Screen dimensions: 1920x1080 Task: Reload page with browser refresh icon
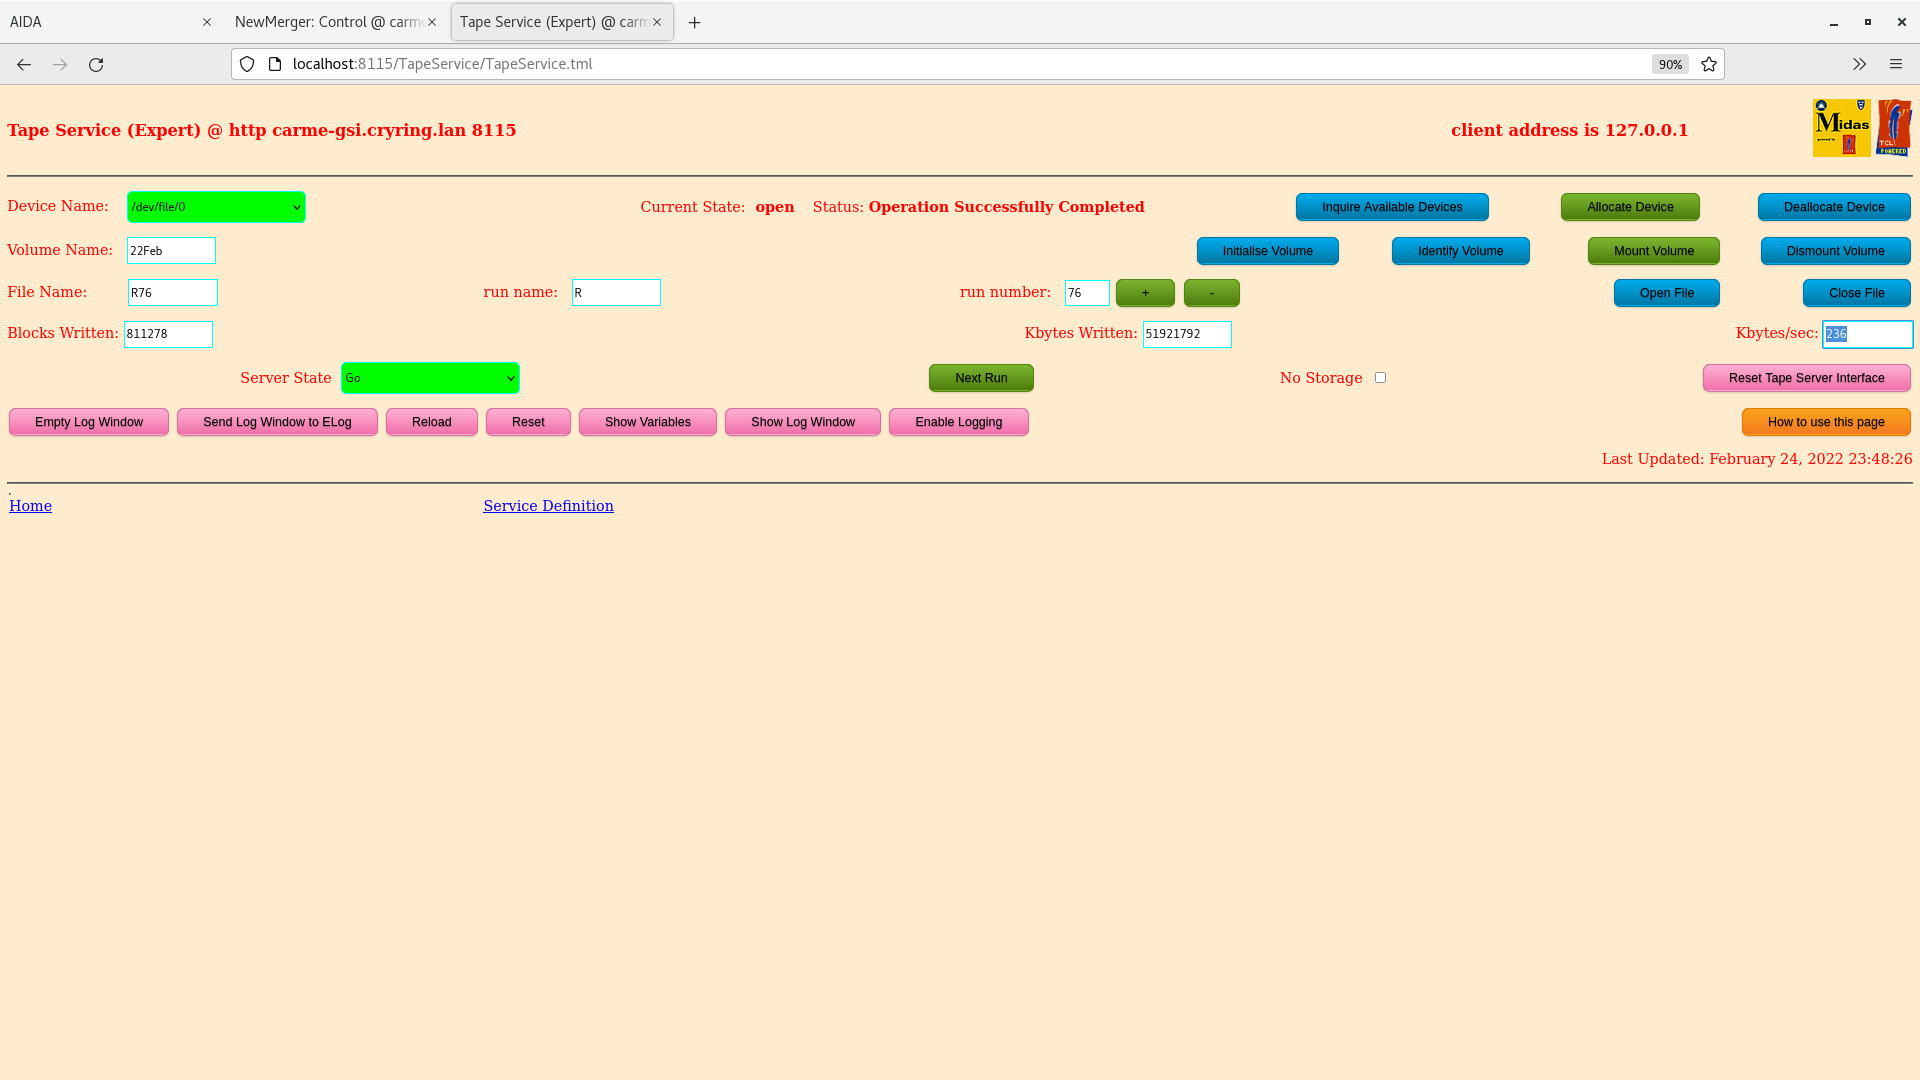click(x=96, y=64)
